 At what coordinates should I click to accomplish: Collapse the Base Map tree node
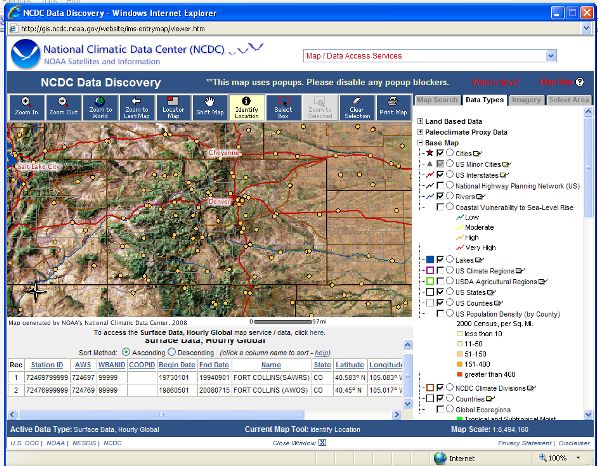click(x=420, y=143)
